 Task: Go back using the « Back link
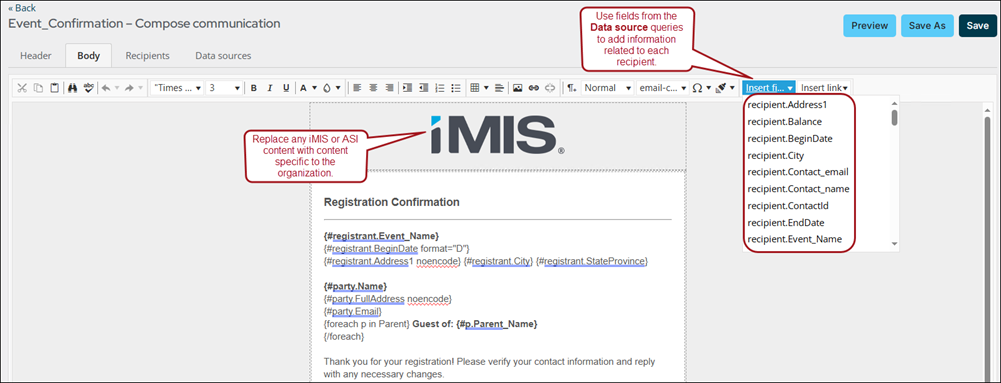(x=22, y=8)
